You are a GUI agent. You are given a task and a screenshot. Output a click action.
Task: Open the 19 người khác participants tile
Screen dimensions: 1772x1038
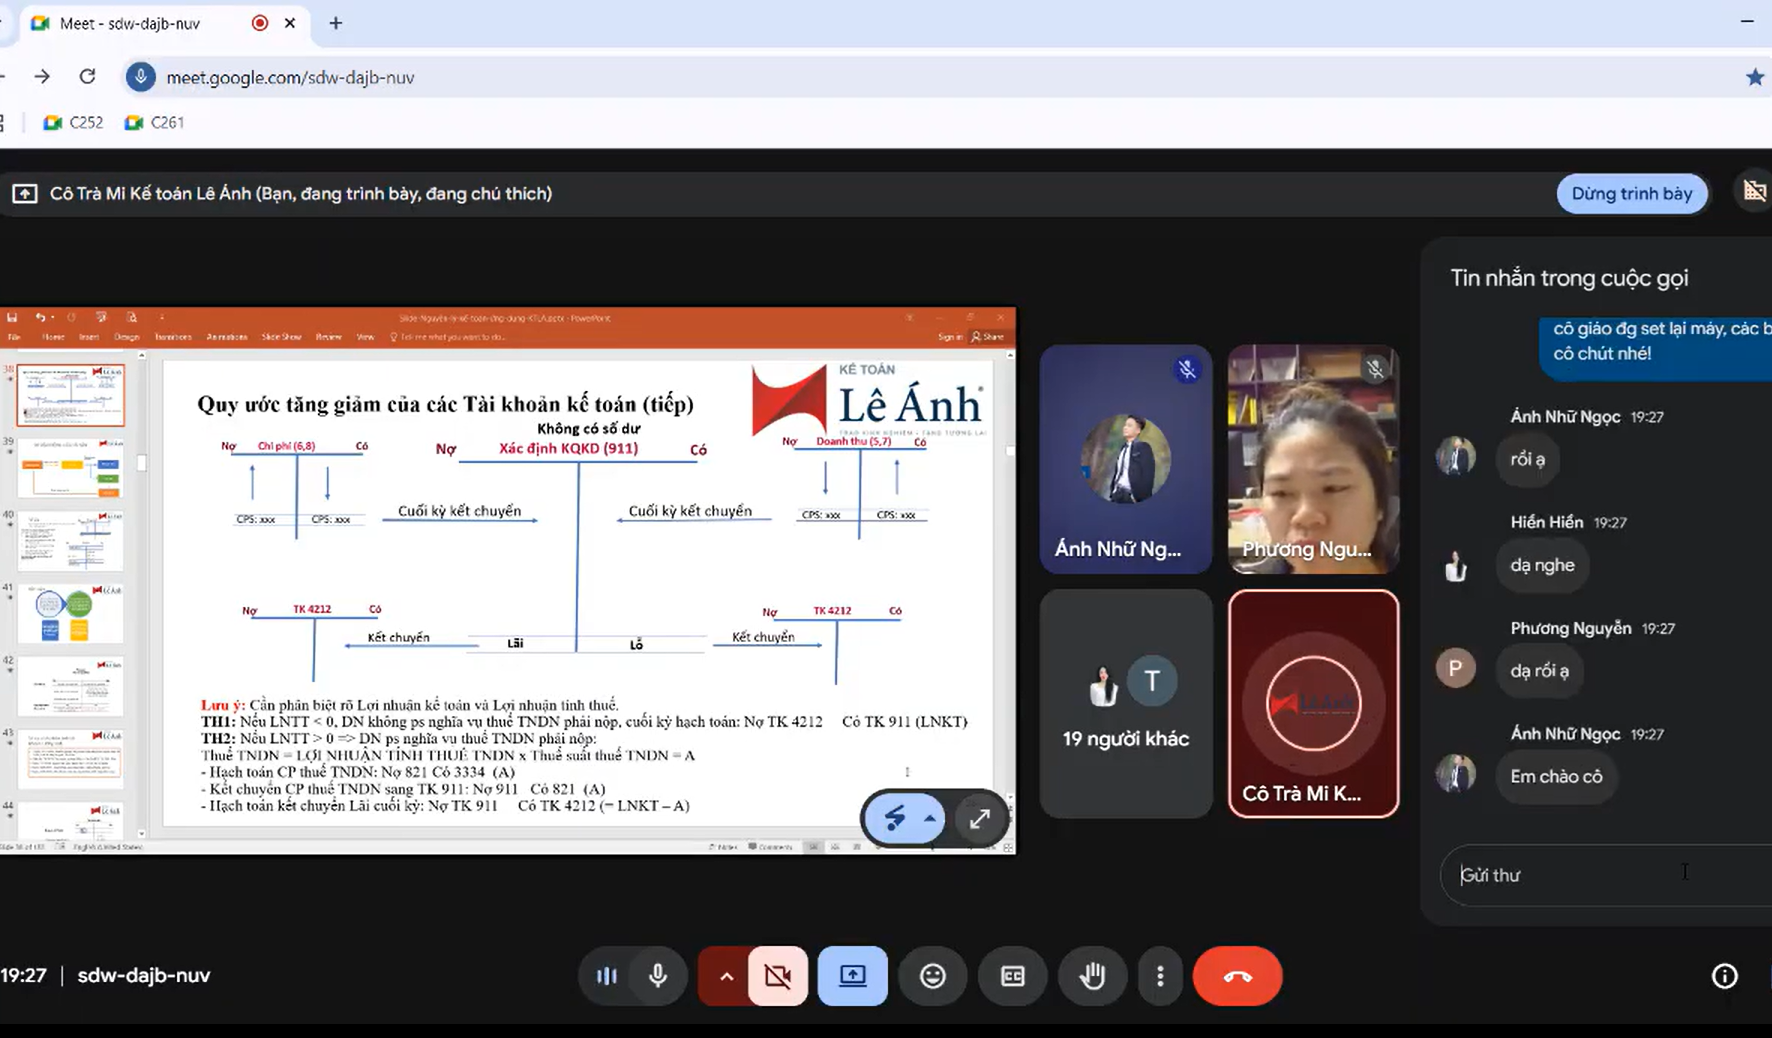(1126, 704)
